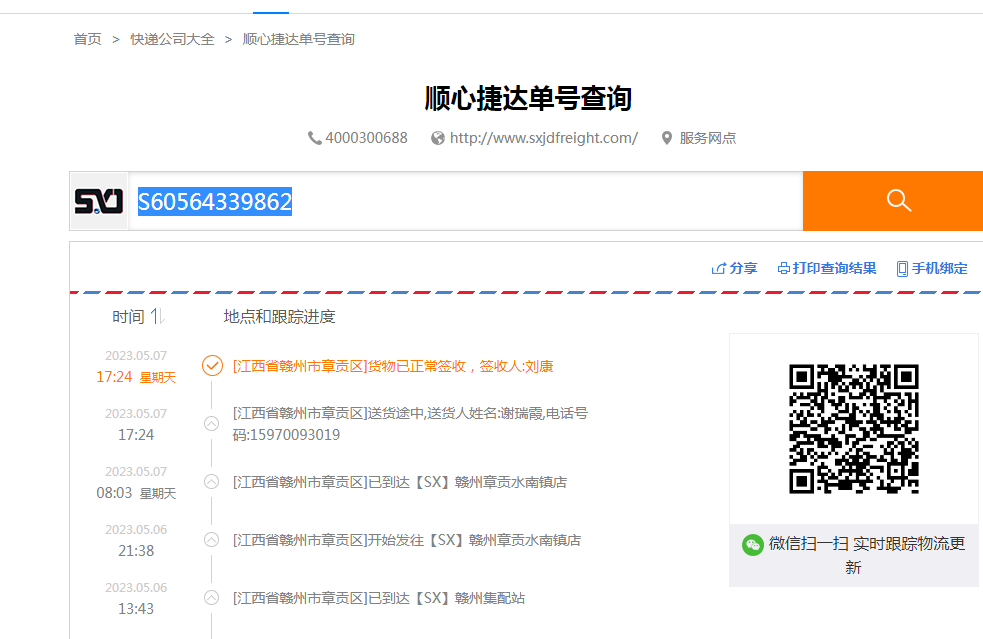
Task: Click the 货物已正常签收 tracking entry
Action: [x=393, y=366]
